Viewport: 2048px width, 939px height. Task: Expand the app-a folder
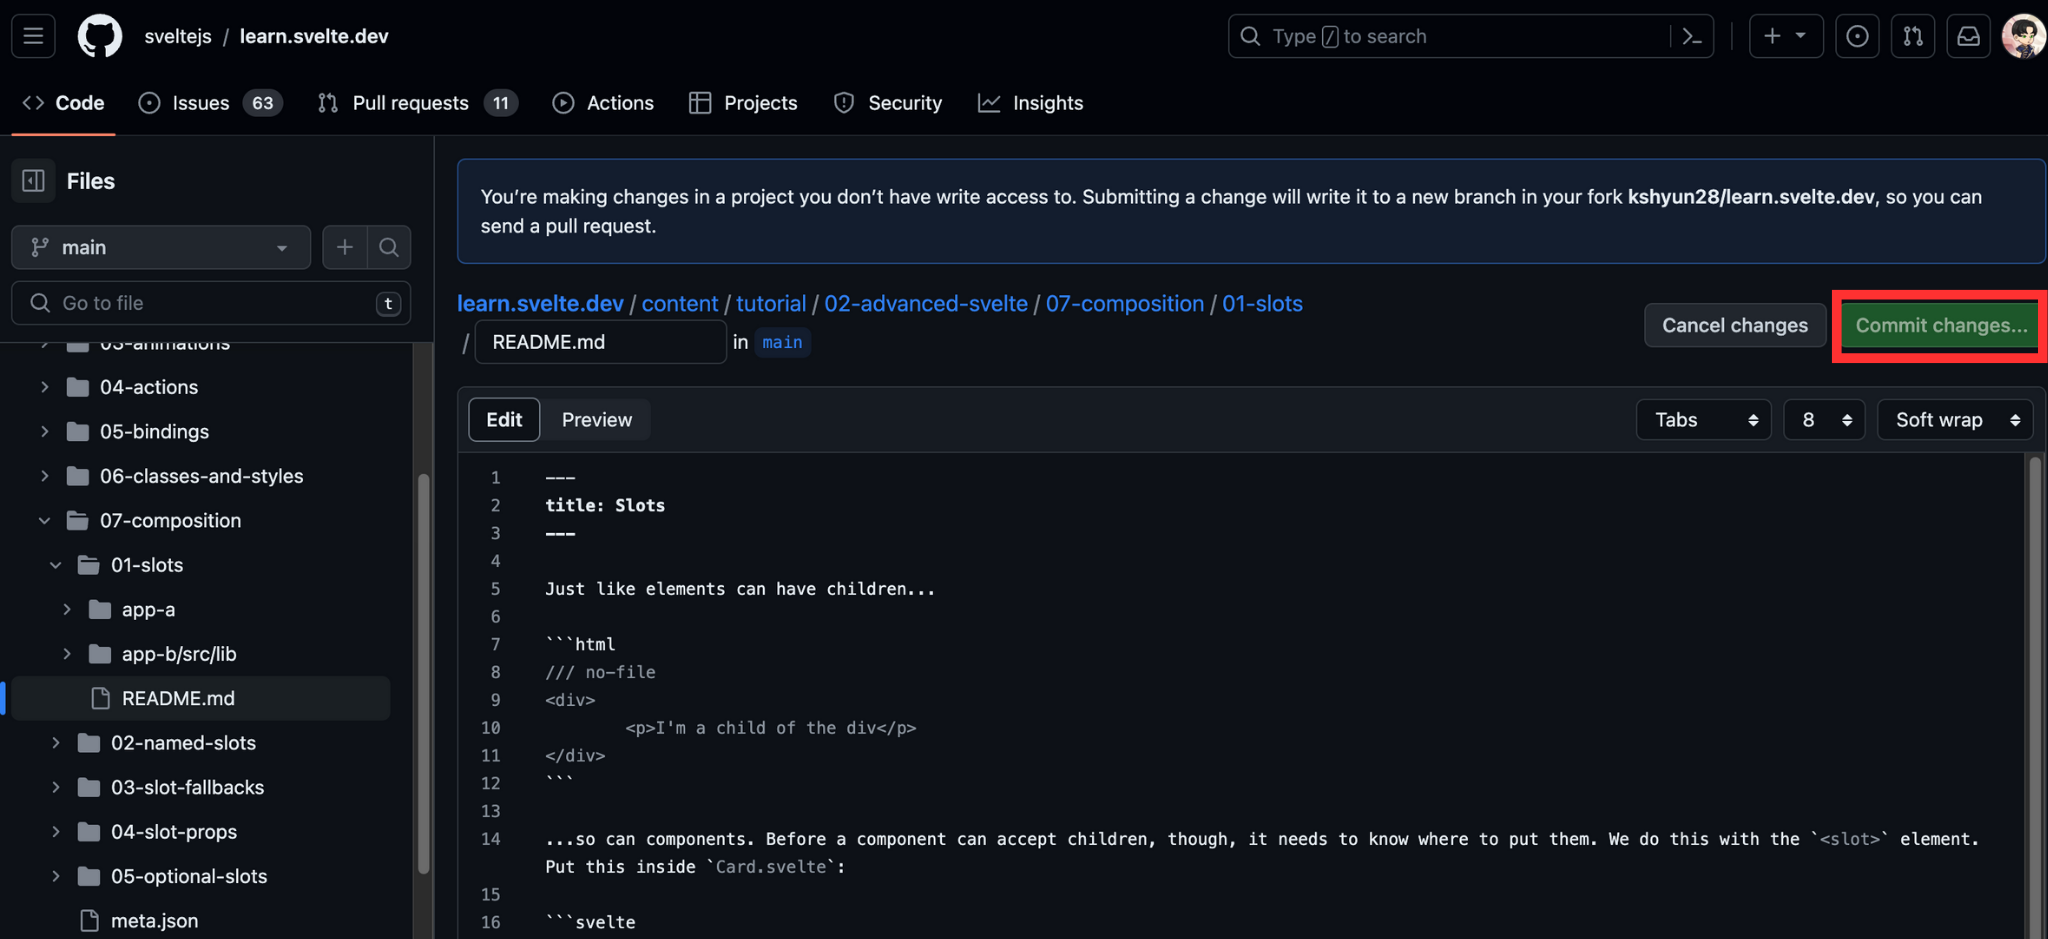(67, 609)
